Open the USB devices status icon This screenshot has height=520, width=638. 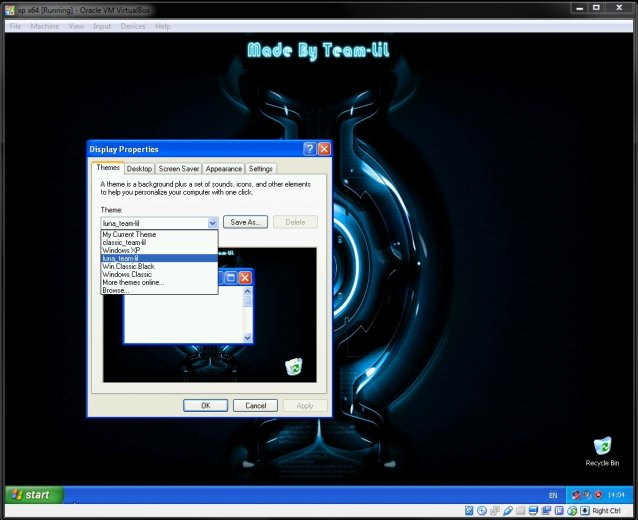pyautogui.click(x=508, y=510)
